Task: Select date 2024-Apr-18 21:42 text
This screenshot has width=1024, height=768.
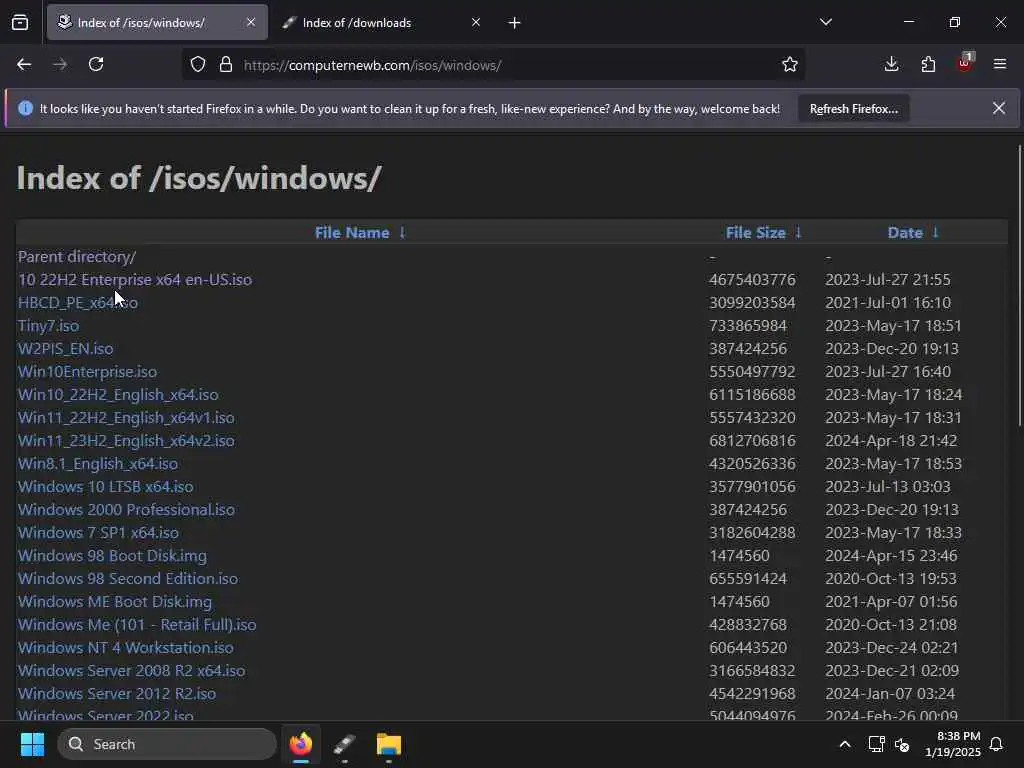Action: pos(891,440)
